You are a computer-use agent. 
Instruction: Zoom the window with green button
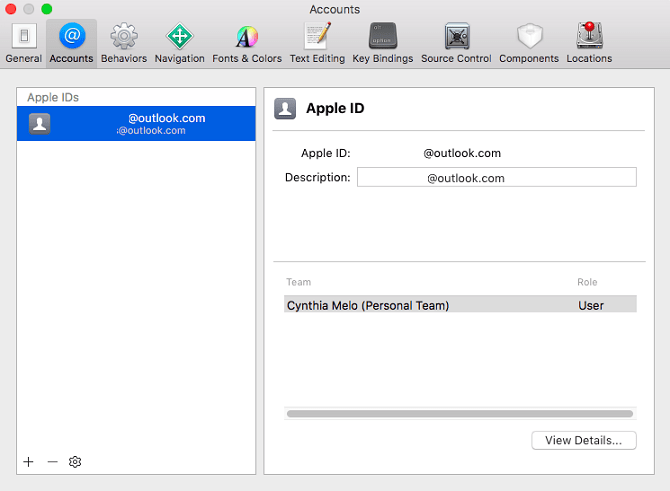coord(47,9)
